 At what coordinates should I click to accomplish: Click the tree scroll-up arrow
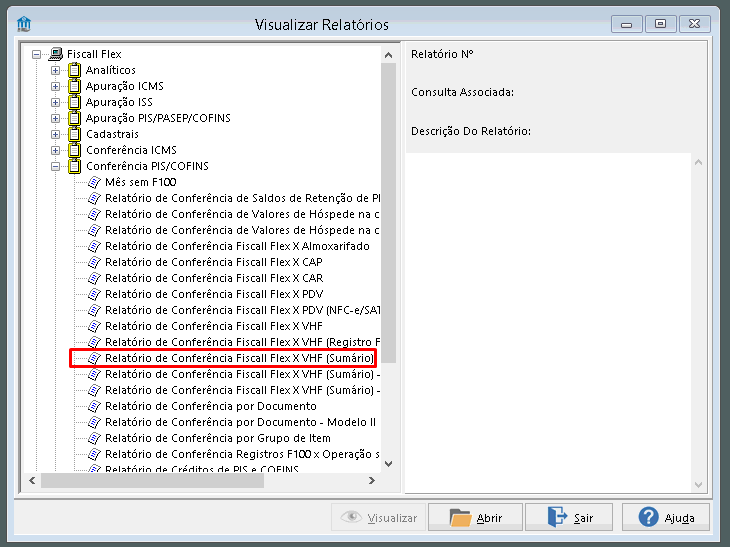click(x=388, y=55)
